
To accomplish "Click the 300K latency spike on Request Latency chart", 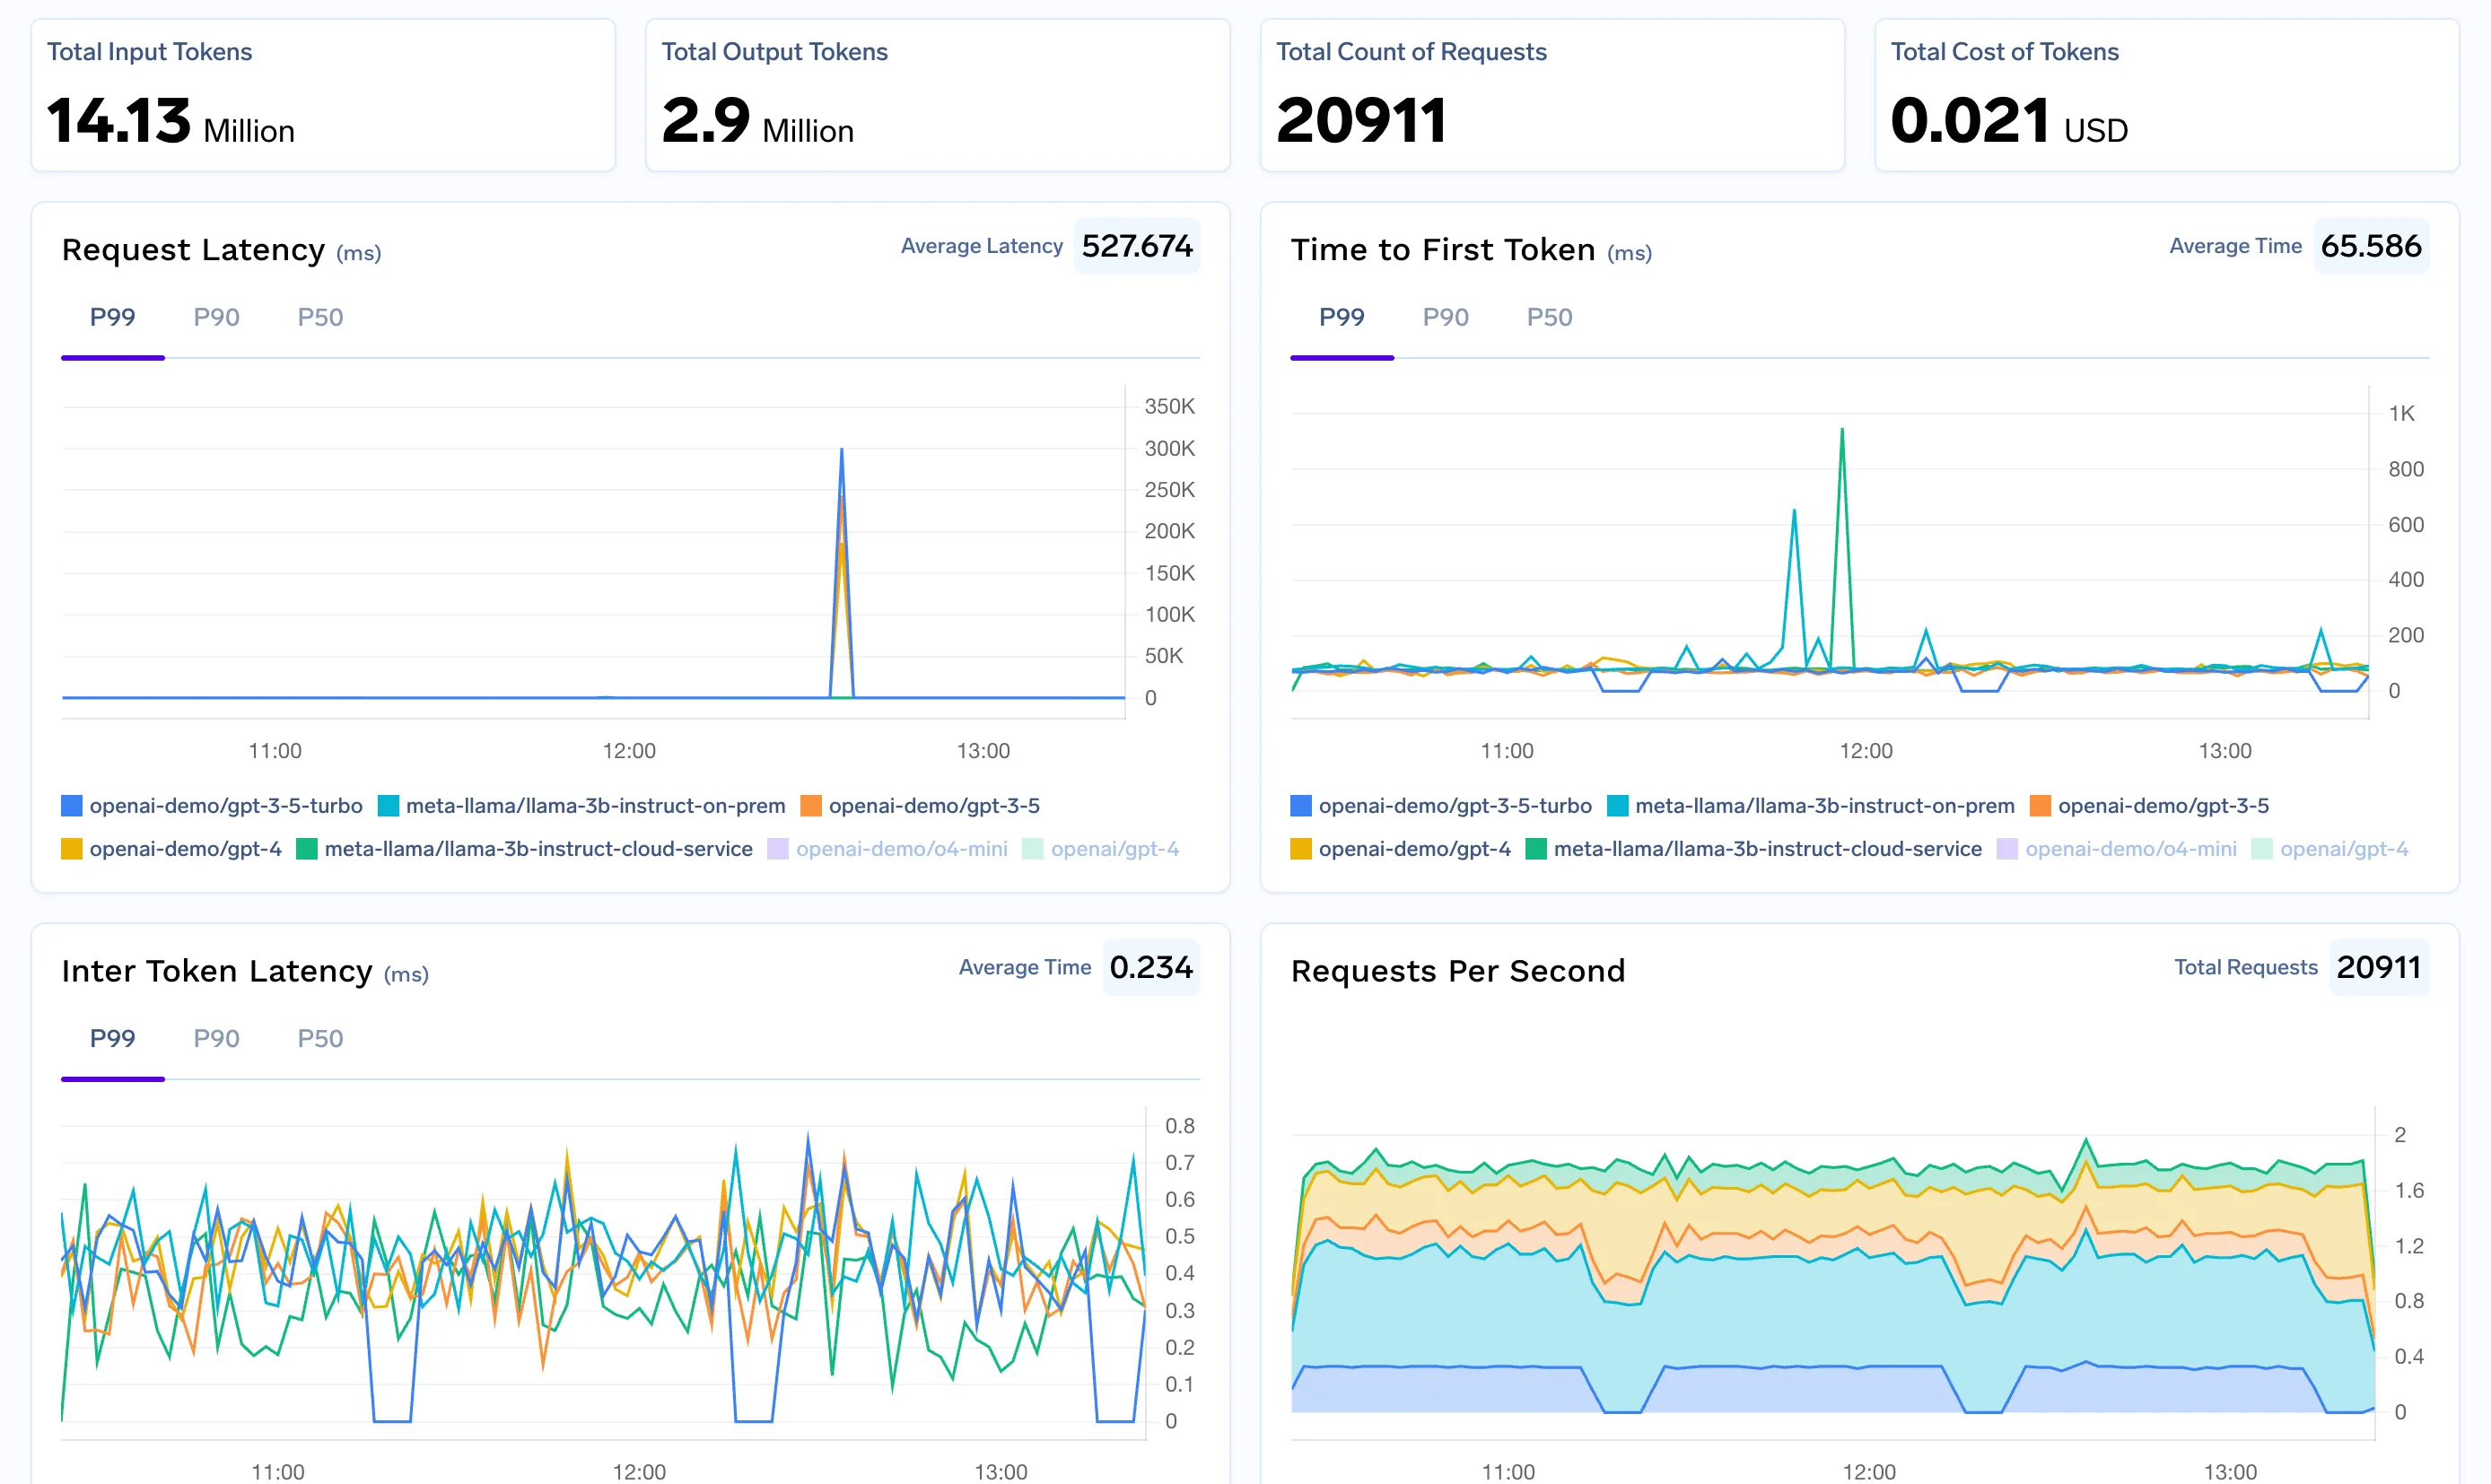I will pyautogui.click(x=842, y=452).
